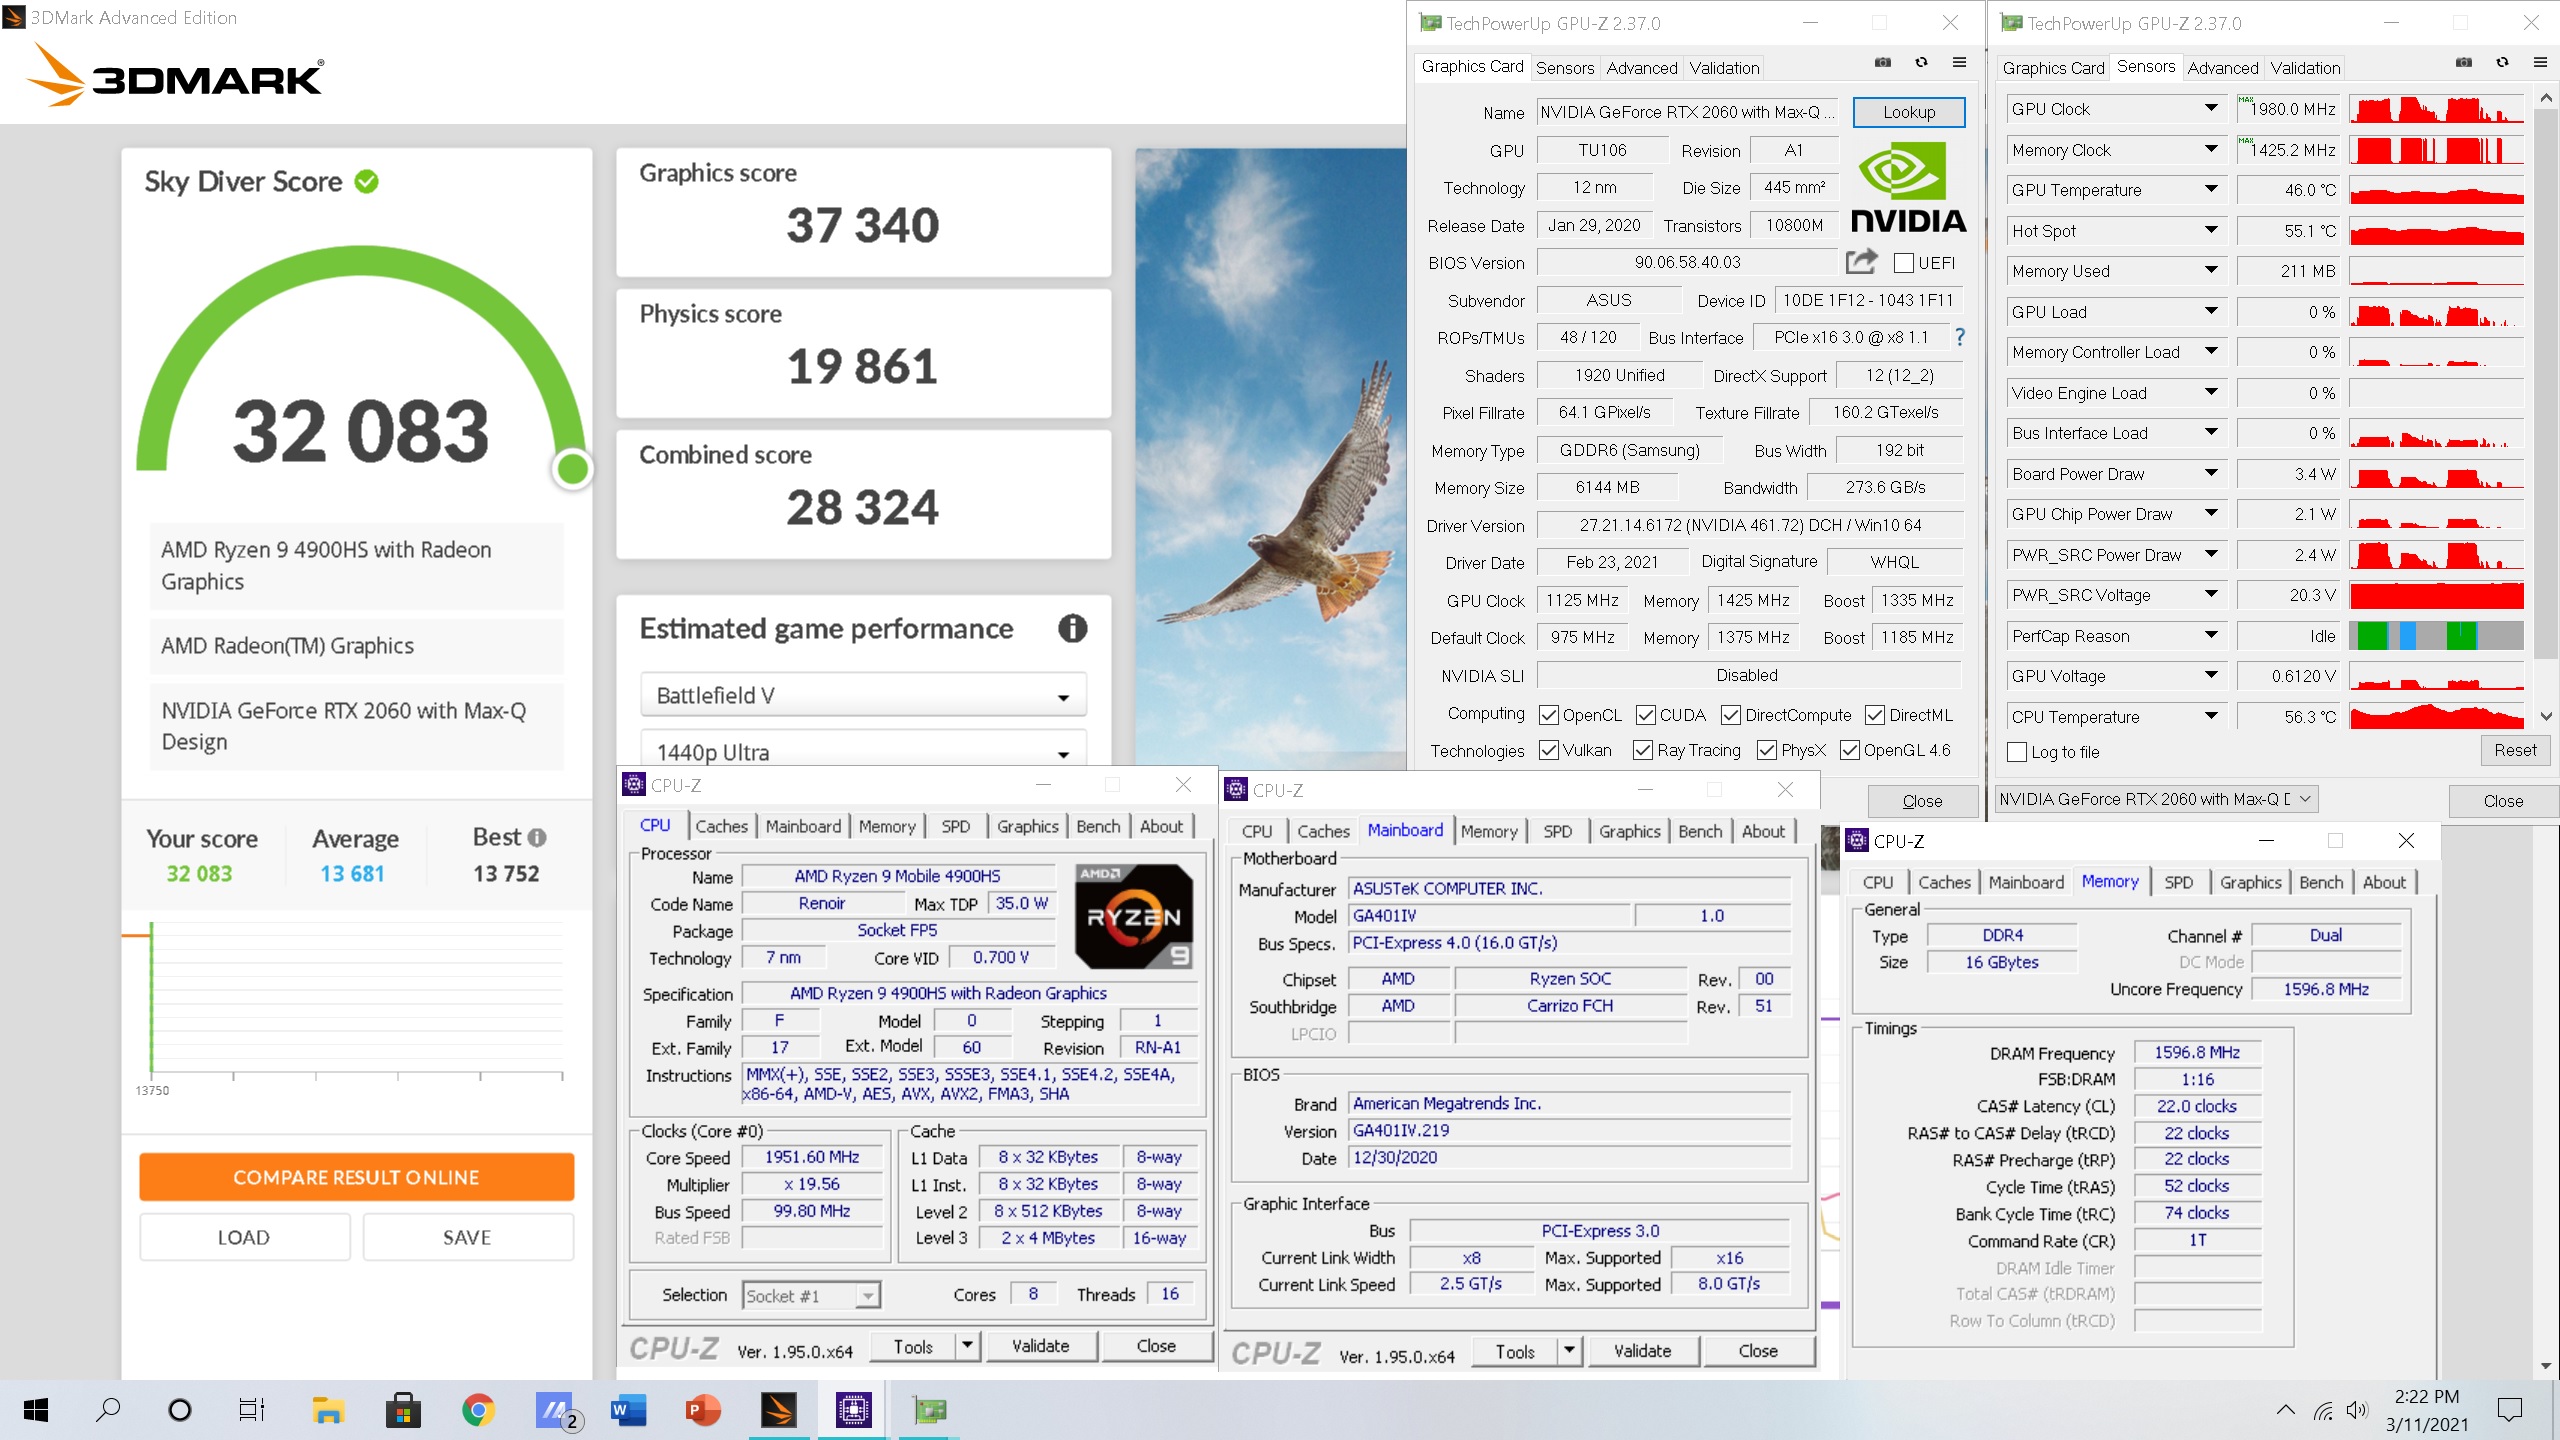Open the Memory Clock sensor dropdown arrow
Screen dimensions: 2560x1440
[x=2211, y=149]
